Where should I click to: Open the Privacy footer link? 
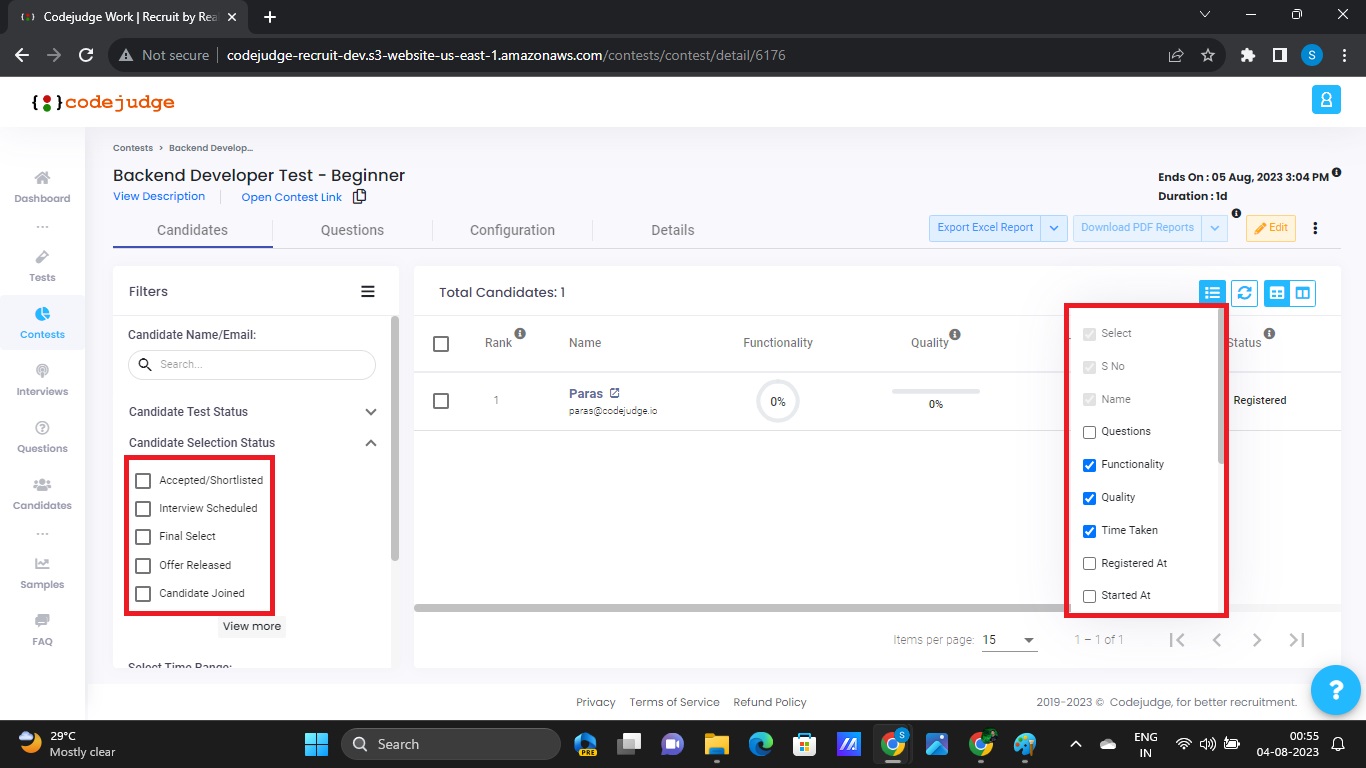pyautogui.click(x=596, y=702)
